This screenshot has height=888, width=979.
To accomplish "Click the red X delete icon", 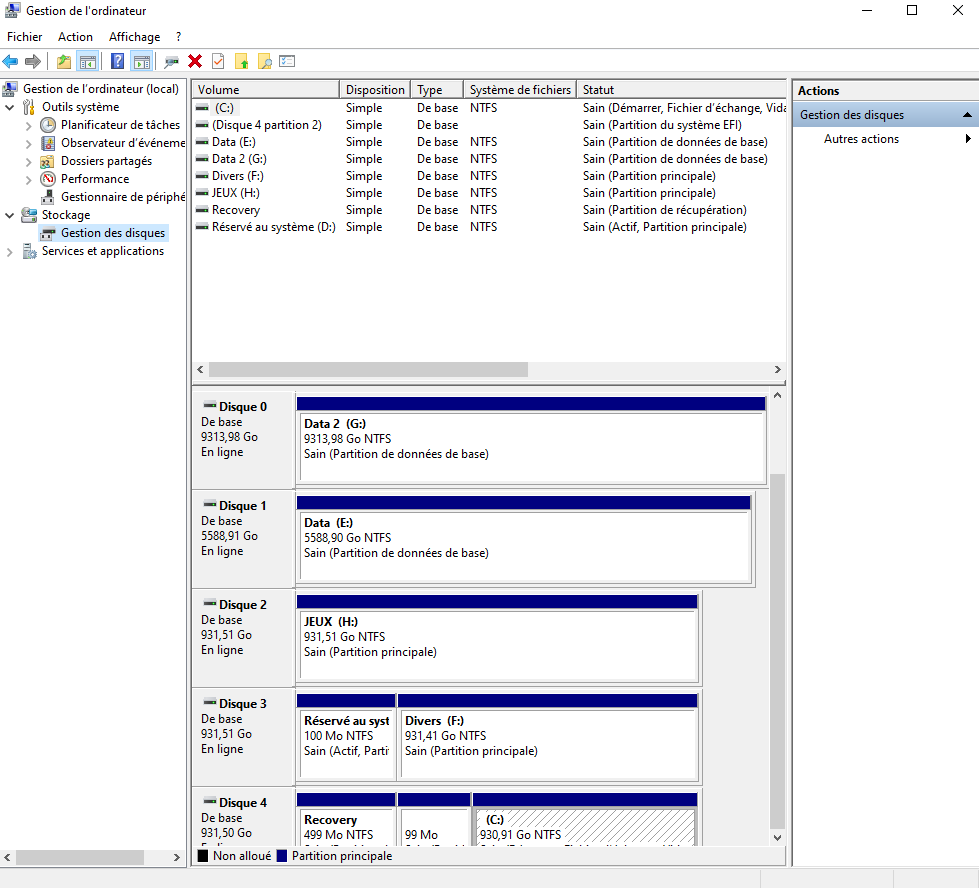I will coord(195,61).
